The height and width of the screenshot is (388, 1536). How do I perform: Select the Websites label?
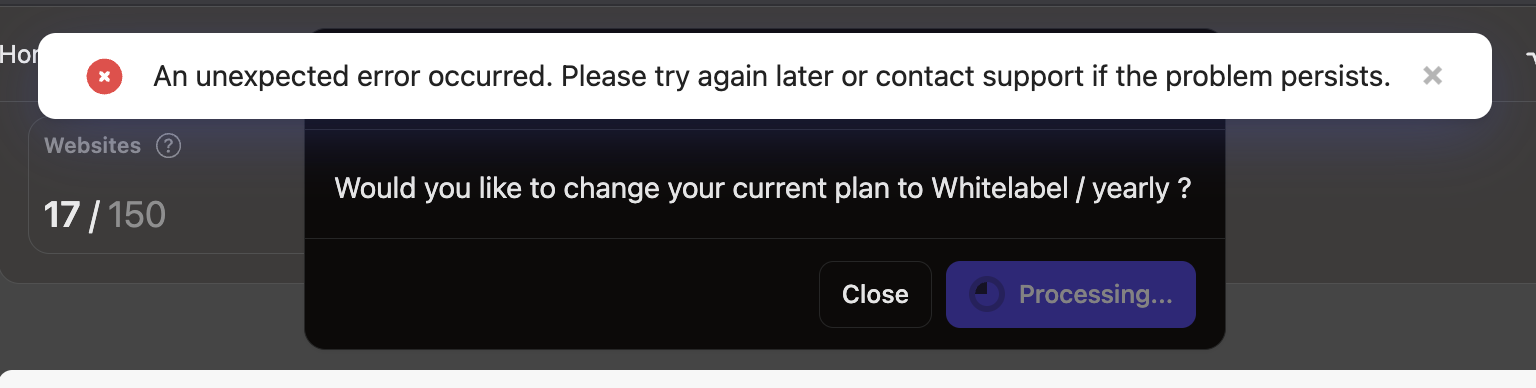pos(93,146)
